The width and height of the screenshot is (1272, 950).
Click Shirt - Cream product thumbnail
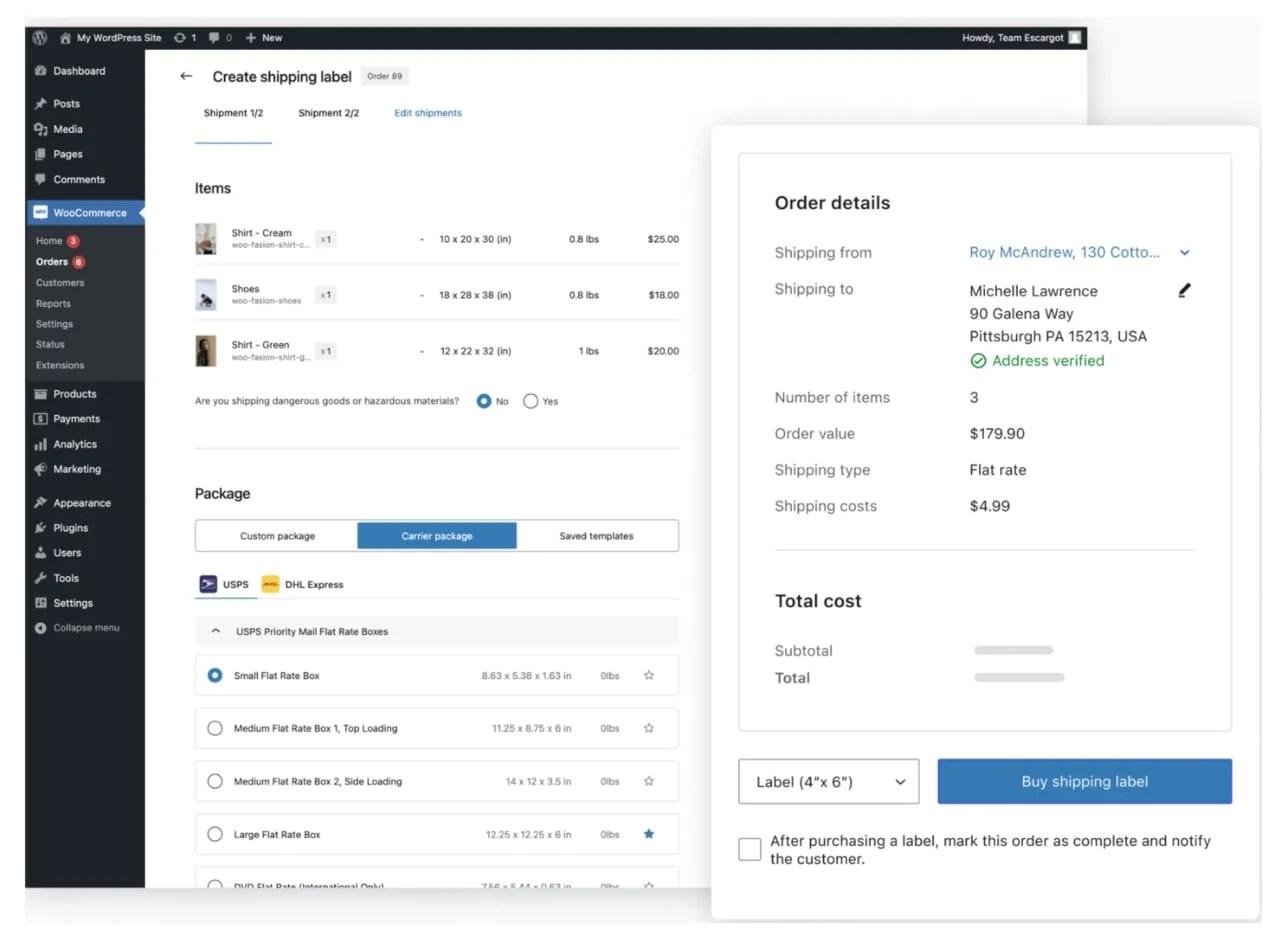click(x=206, y=239)
